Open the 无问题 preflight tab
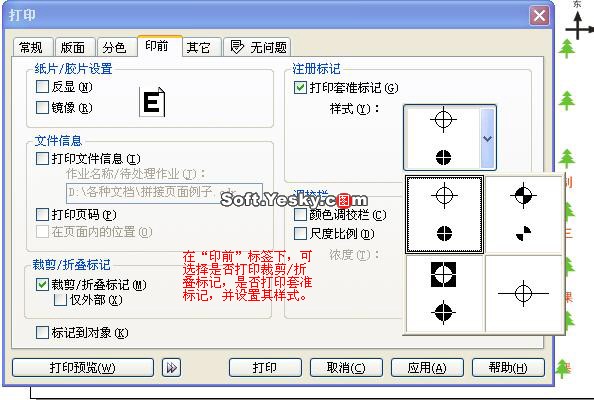 pos(257,47)
